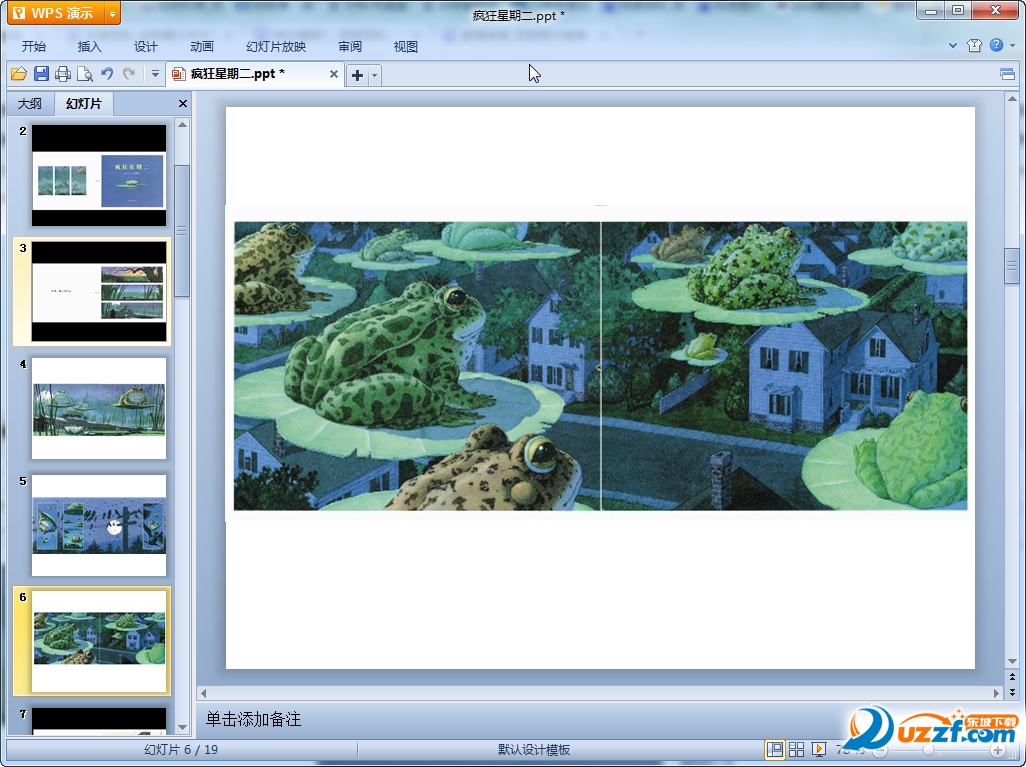Close the slide thumbnail pane
Image resolution: width=1026 pixels, height=767 pixels.
pos(183,103)
